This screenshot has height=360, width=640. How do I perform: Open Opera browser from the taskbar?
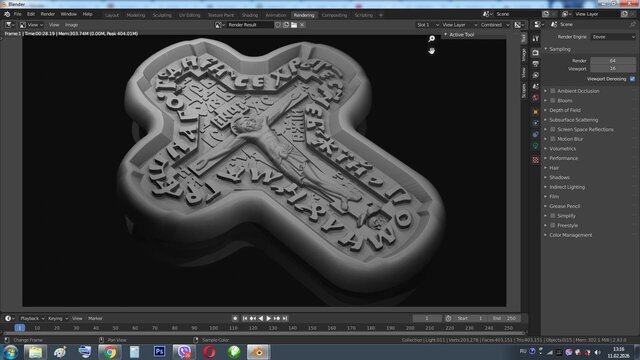coord(209,352)
